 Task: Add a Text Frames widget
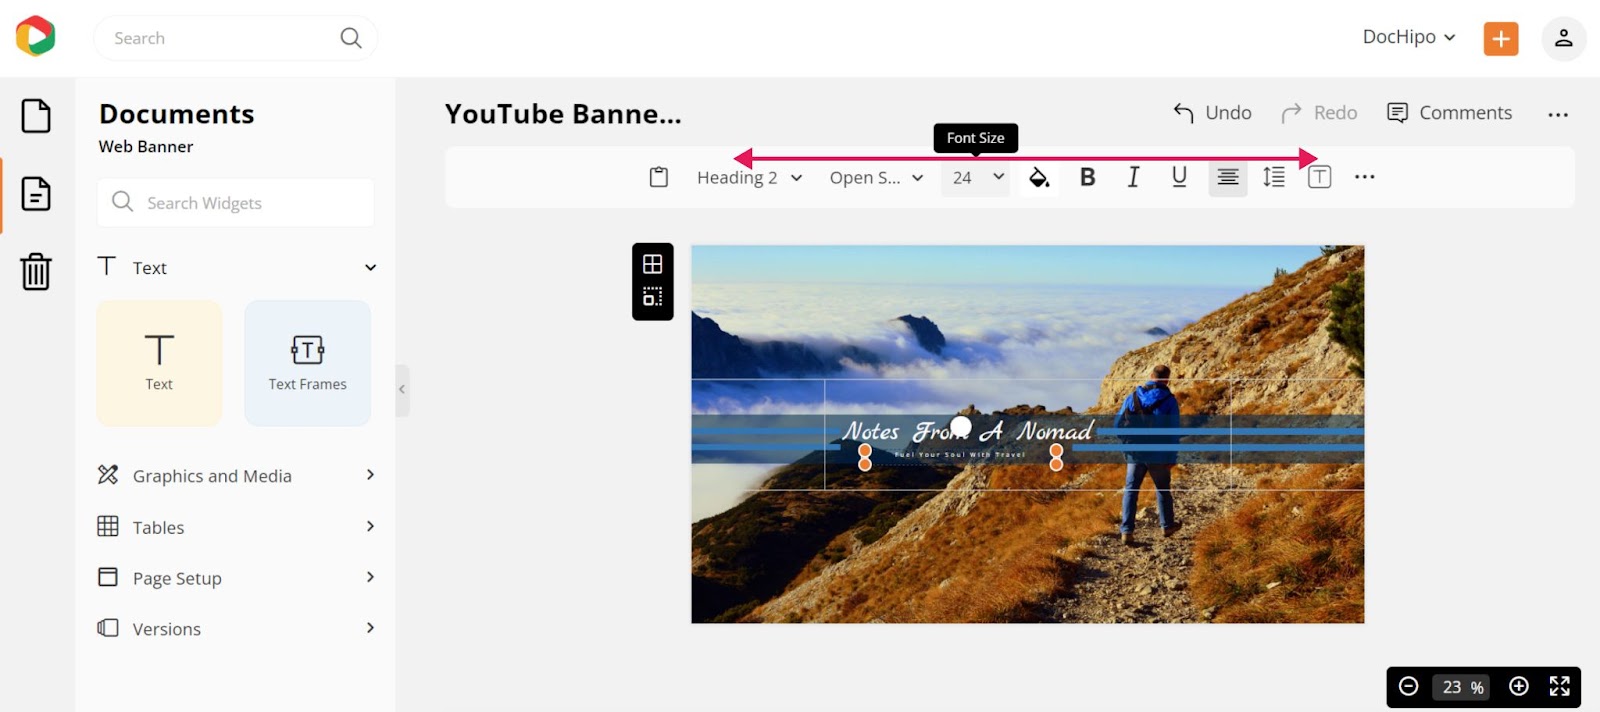click(307, 363)
